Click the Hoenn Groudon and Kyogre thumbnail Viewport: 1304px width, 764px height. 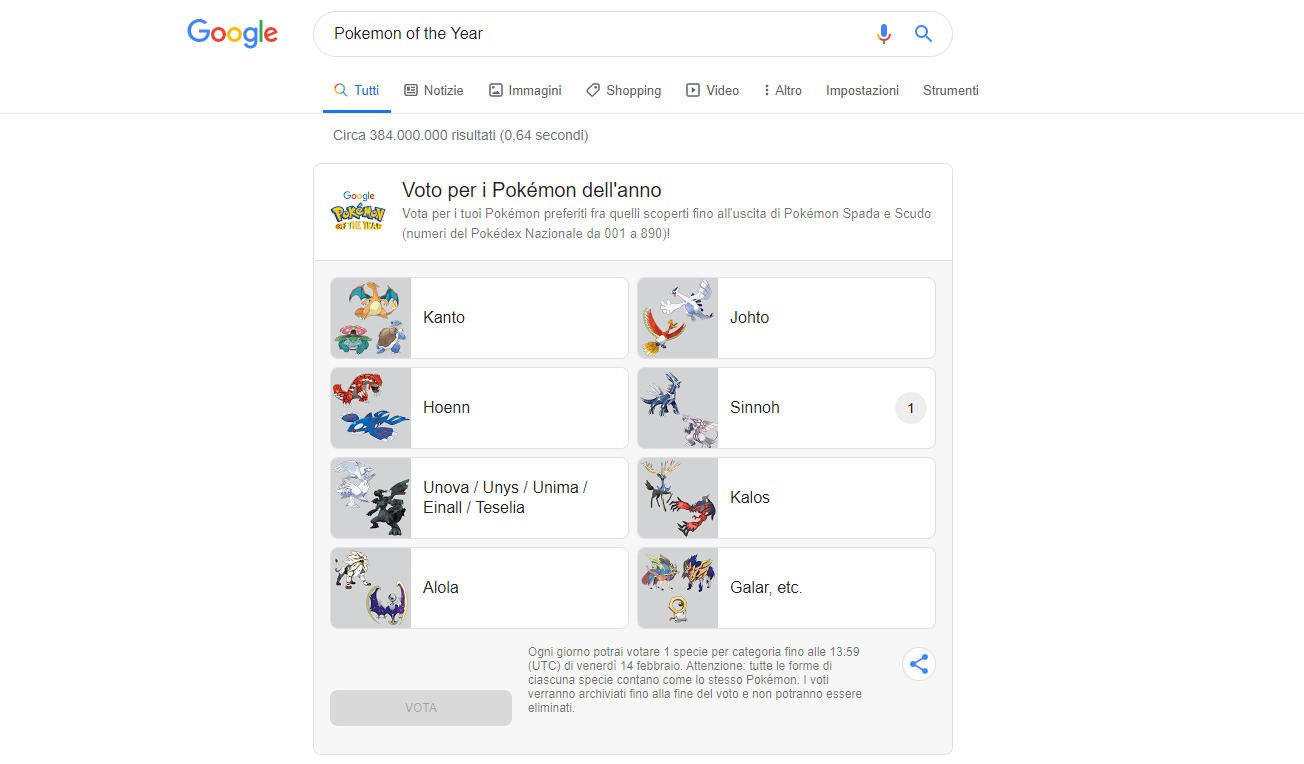tap(371, 408)
